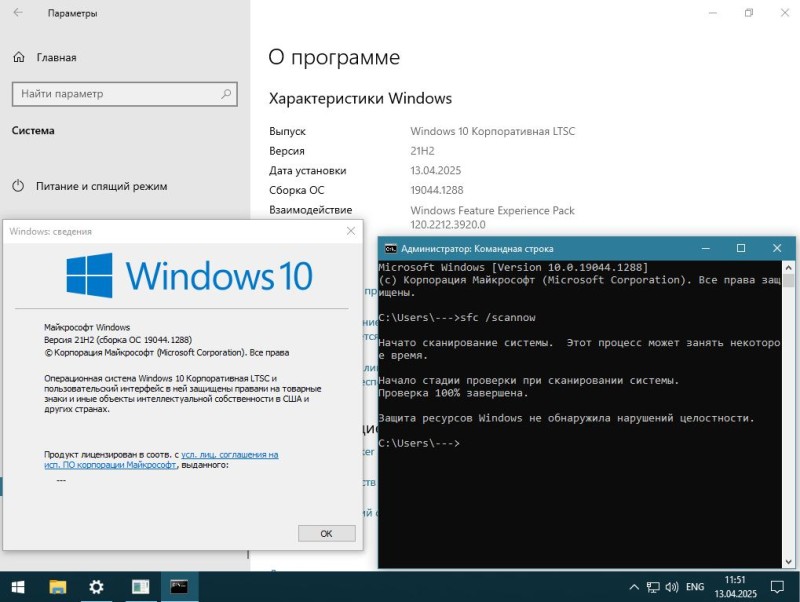Click the Windows Feature Experience Pack value
This screenshot has height=602, width=800.
[x=492, y=217]
